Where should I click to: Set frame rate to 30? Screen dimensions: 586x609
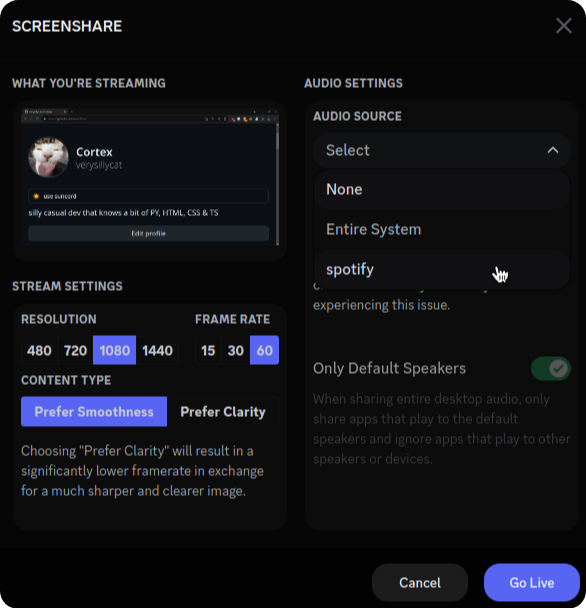click(235, 350)
